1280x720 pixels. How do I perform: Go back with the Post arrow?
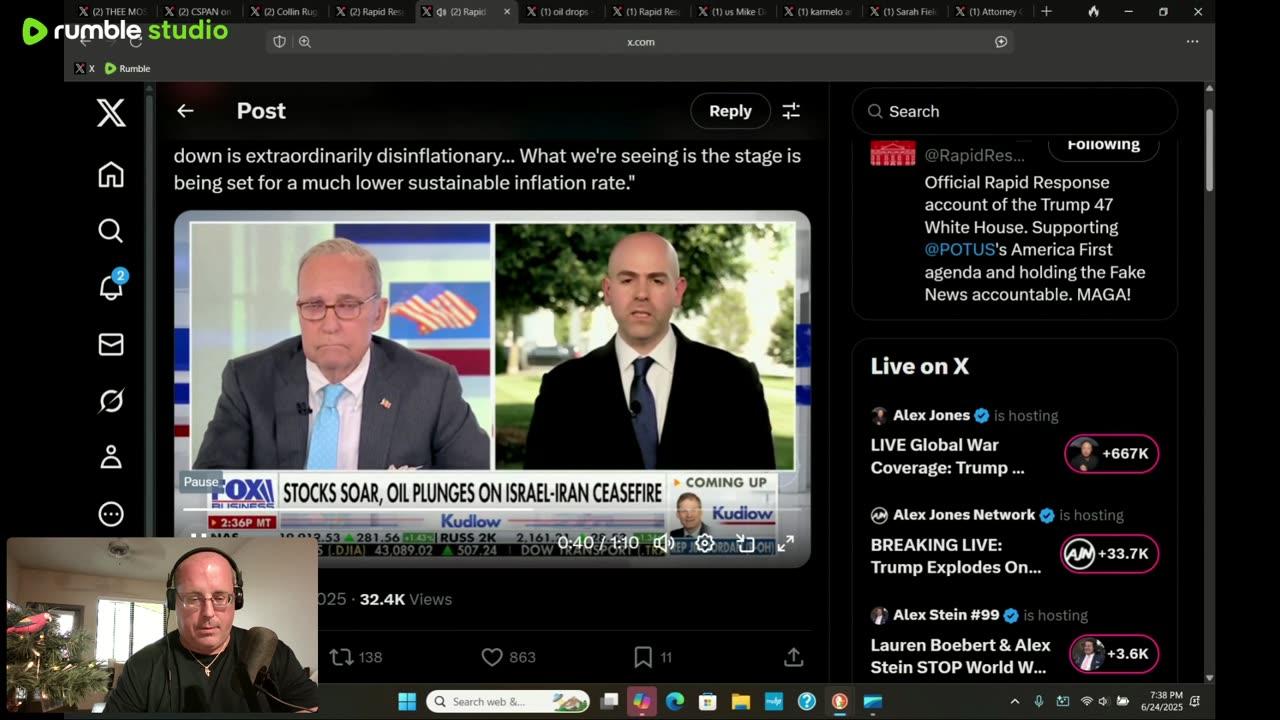click(185, 111)
